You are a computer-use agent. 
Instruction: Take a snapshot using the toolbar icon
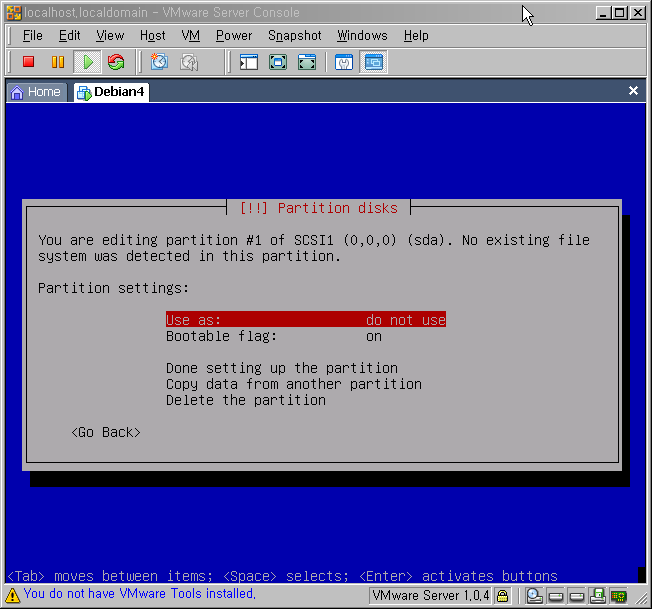coord(159,62)
